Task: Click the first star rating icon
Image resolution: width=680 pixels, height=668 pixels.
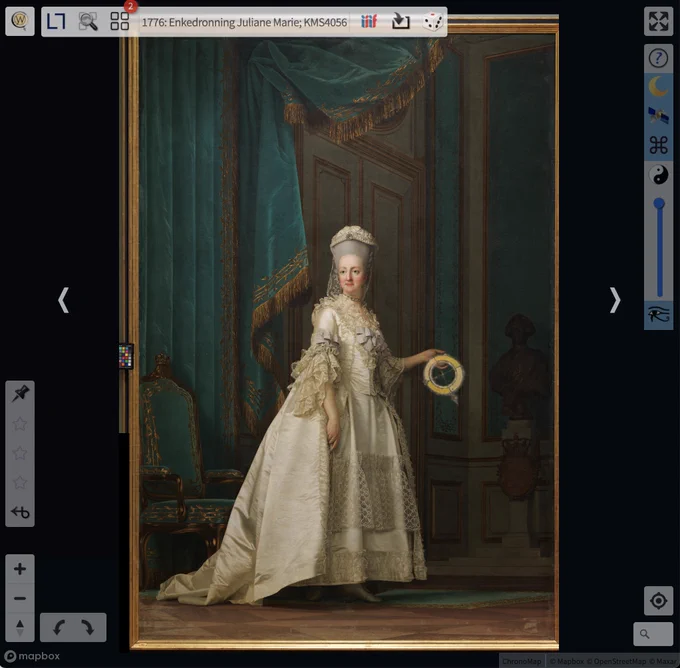Action: 20,424
